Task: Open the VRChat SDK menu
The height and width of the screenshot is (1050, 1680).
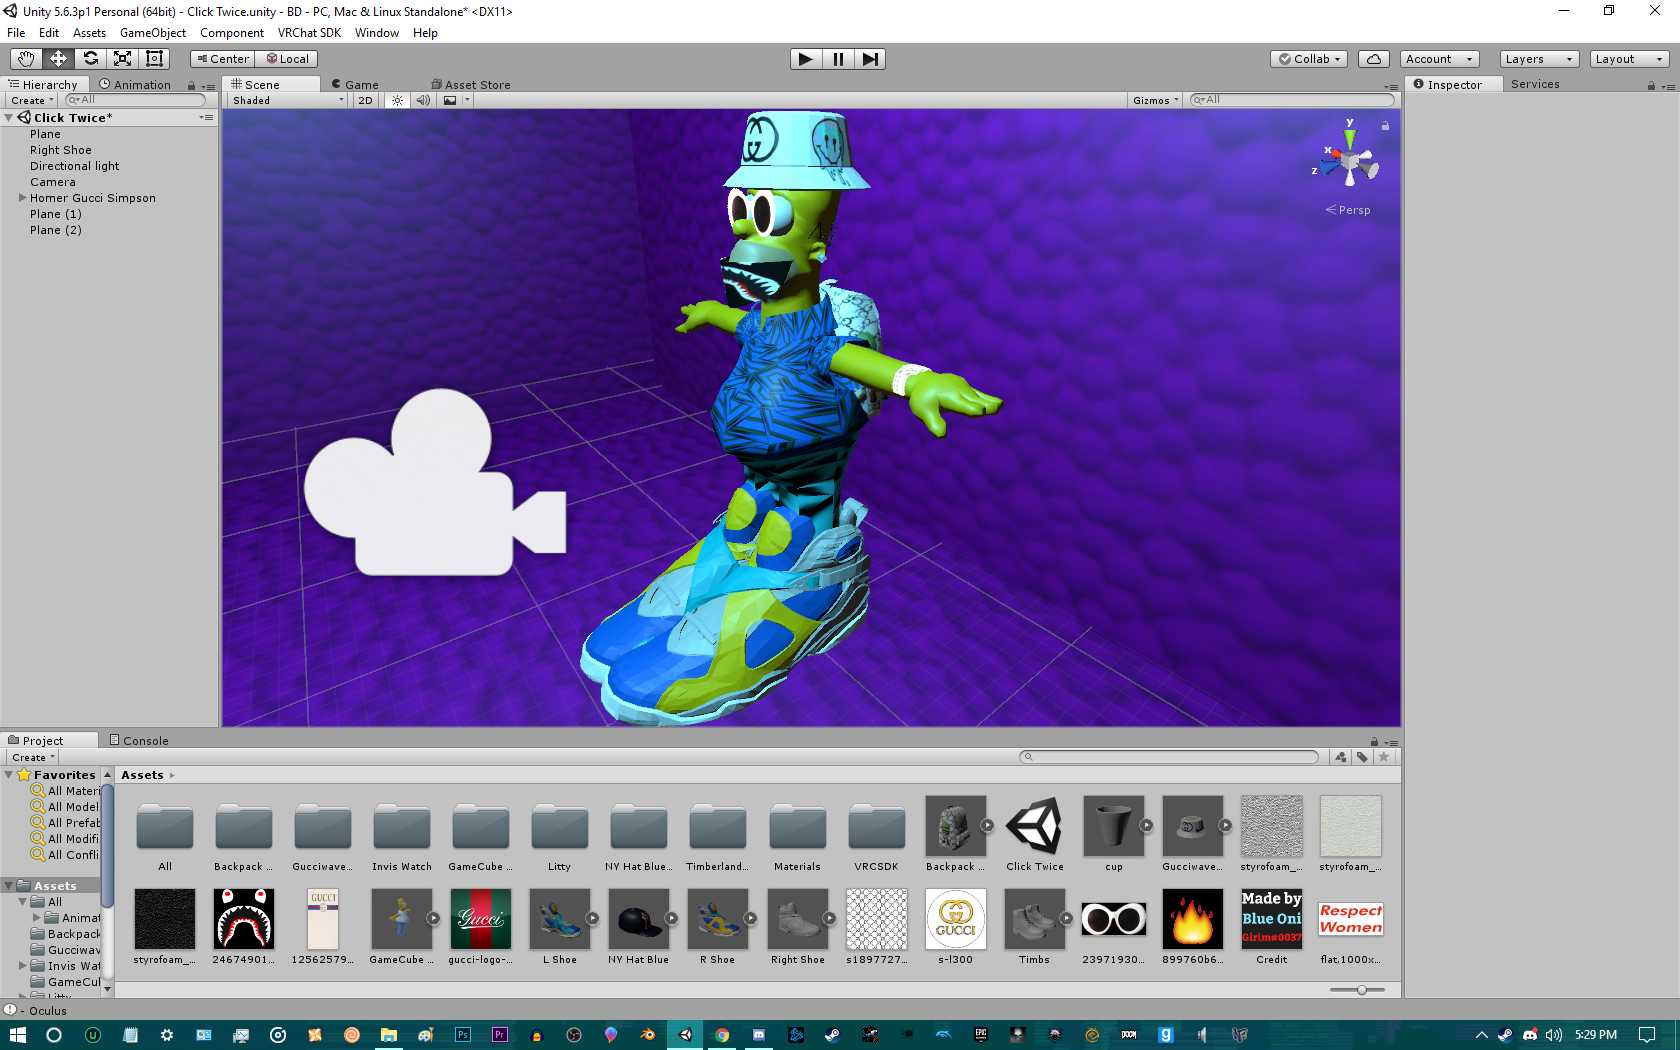Action: [x=309, y=33]
